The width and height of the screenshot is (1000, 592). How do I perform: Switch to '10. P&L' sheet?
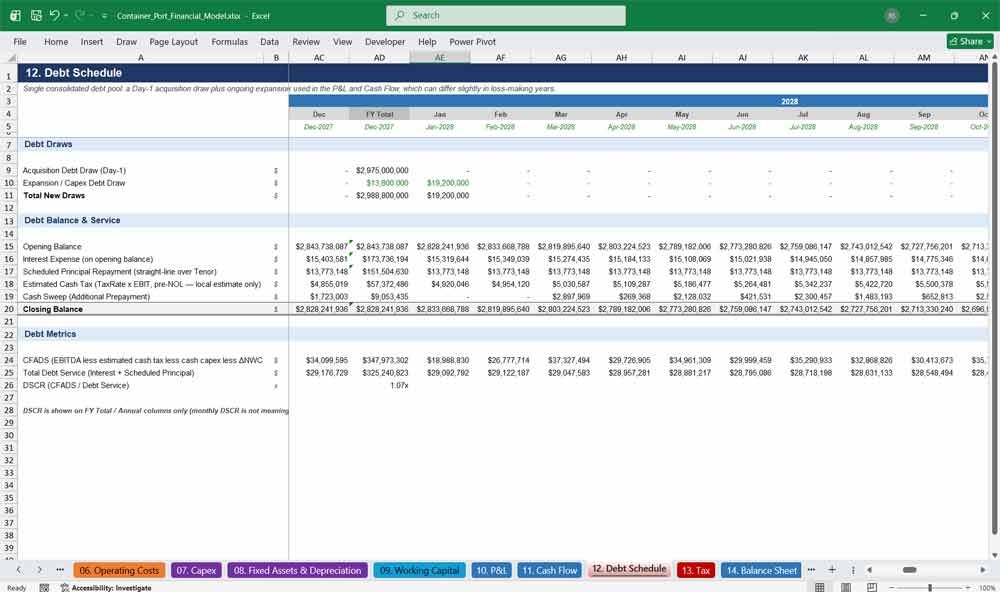491,570
